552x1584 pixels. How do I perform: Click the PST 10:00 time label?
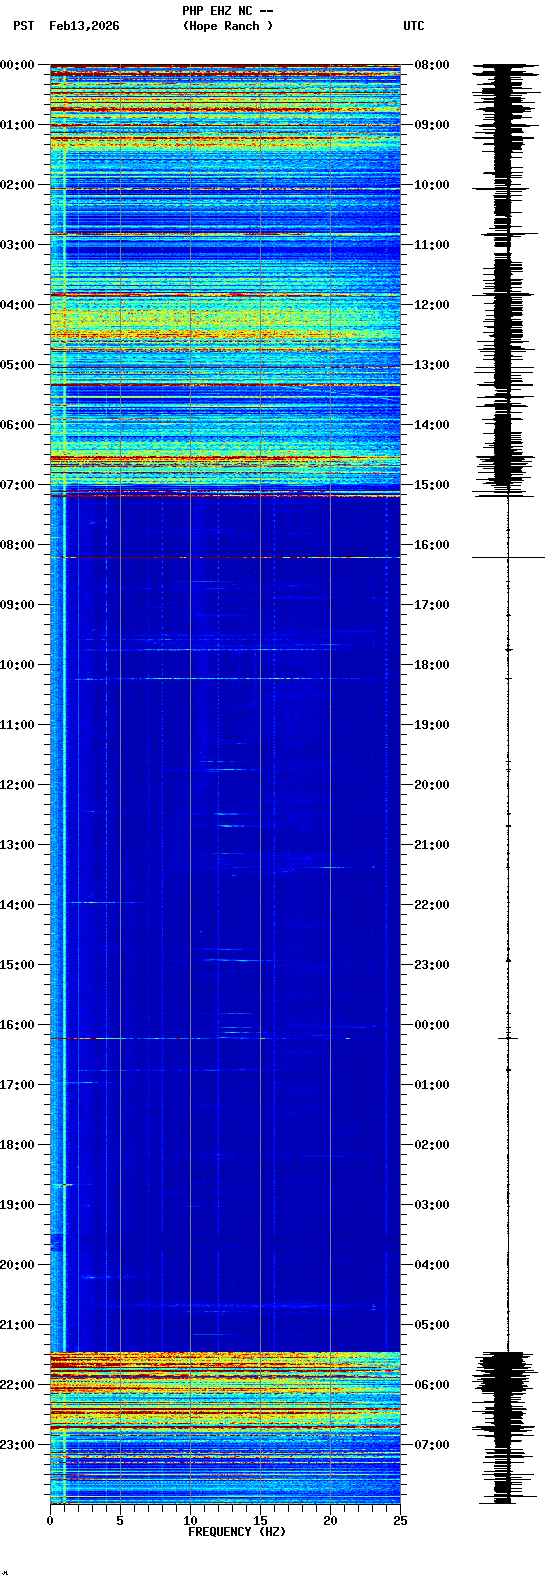pyautogui.click(x=18, y=665)
